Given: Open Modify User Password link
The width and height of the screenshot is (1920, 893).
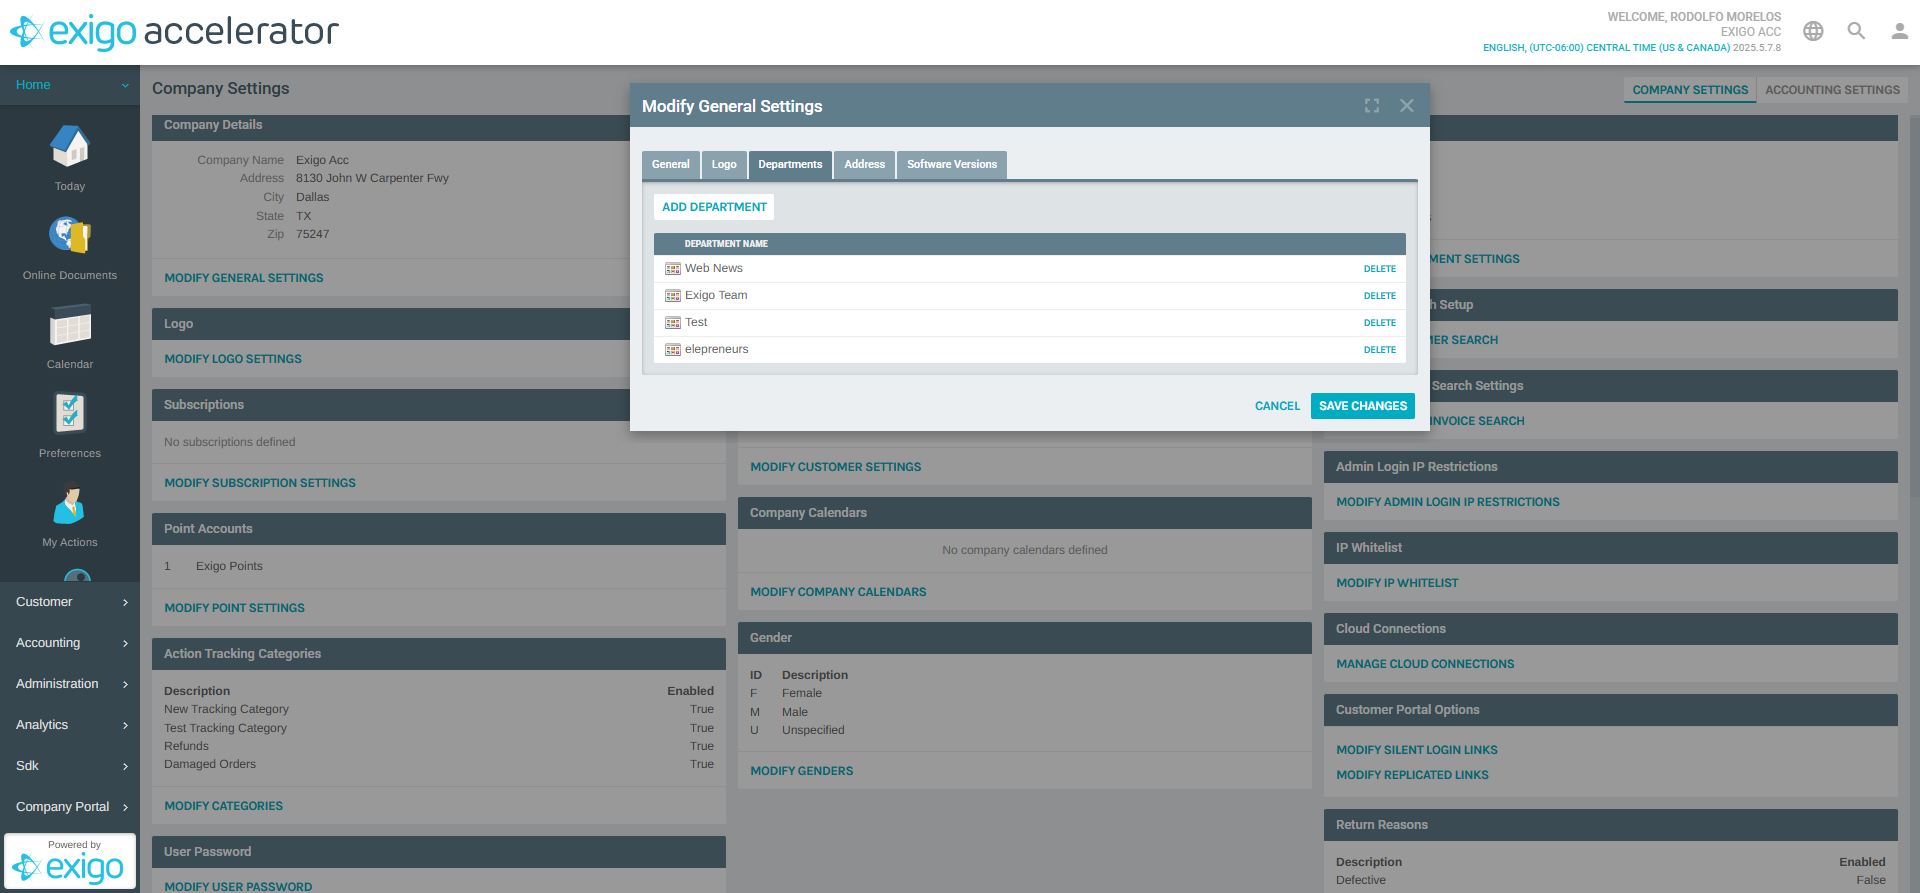Looking at the screenshot, I should click(x=238, y=886).
